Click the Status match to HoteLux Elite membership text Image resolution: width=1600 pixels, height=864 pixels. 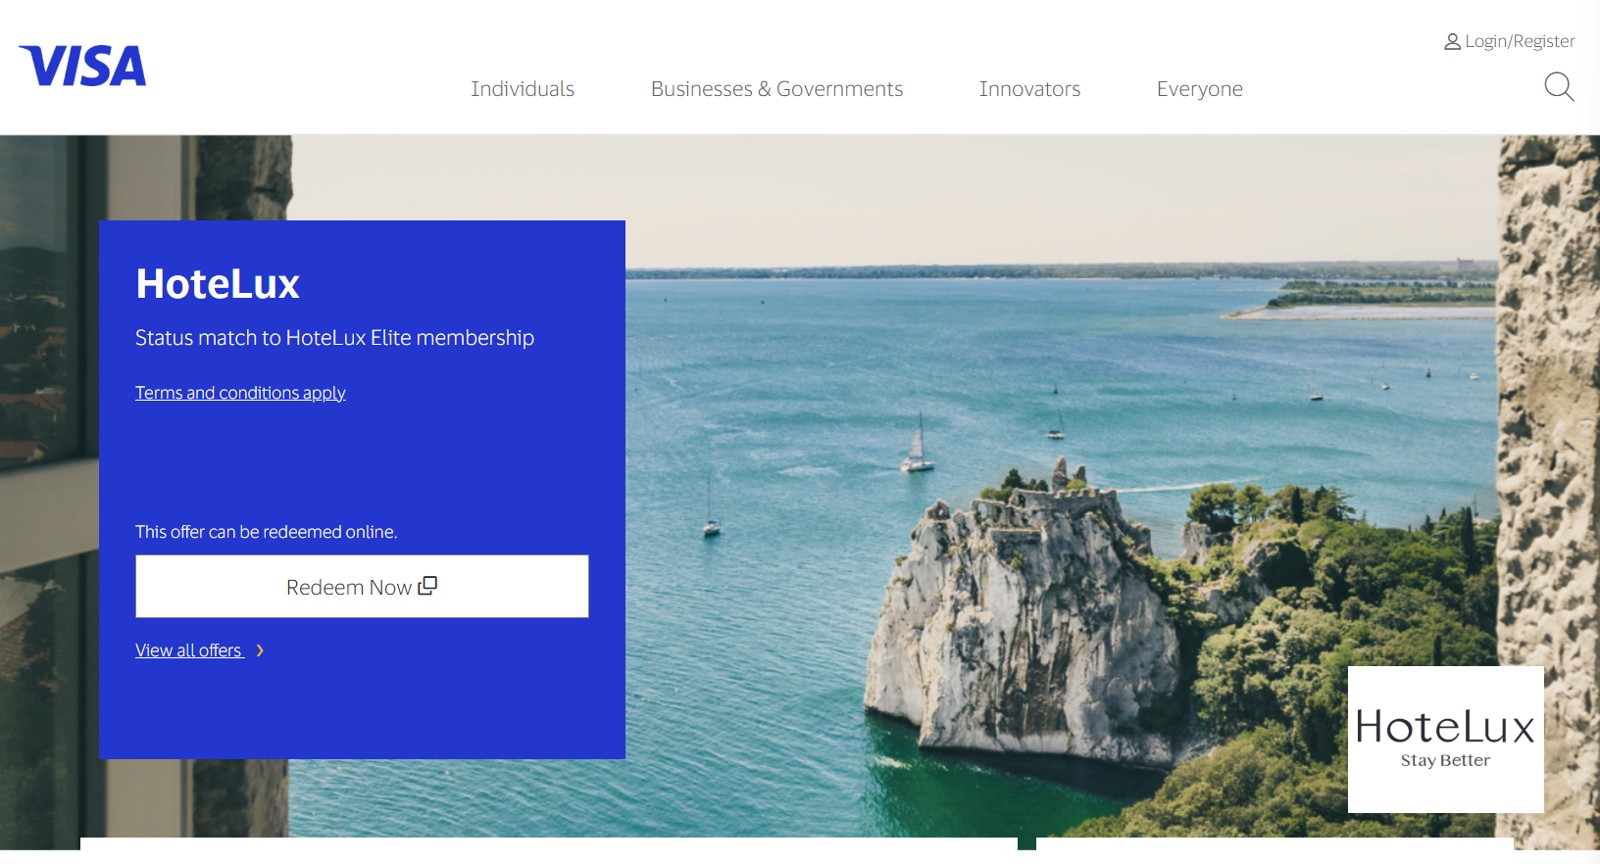(x=335, y=338)
